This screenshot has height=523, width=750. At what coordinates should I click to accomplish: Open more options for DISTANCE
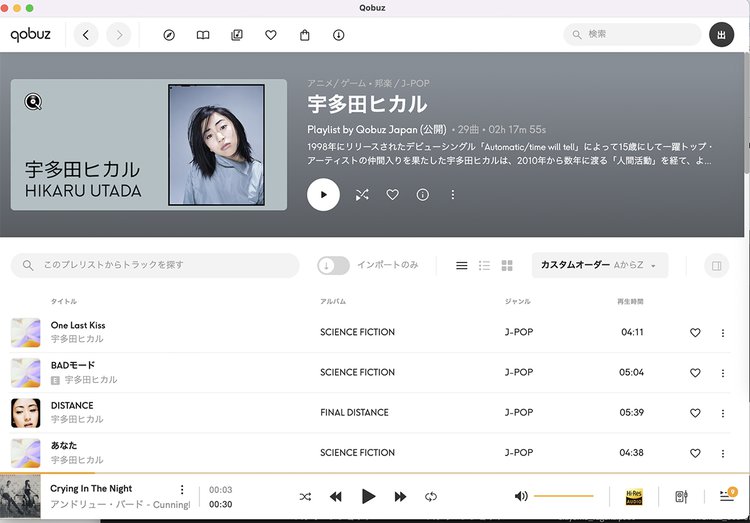pyautogui.click(x=723, y=413)
